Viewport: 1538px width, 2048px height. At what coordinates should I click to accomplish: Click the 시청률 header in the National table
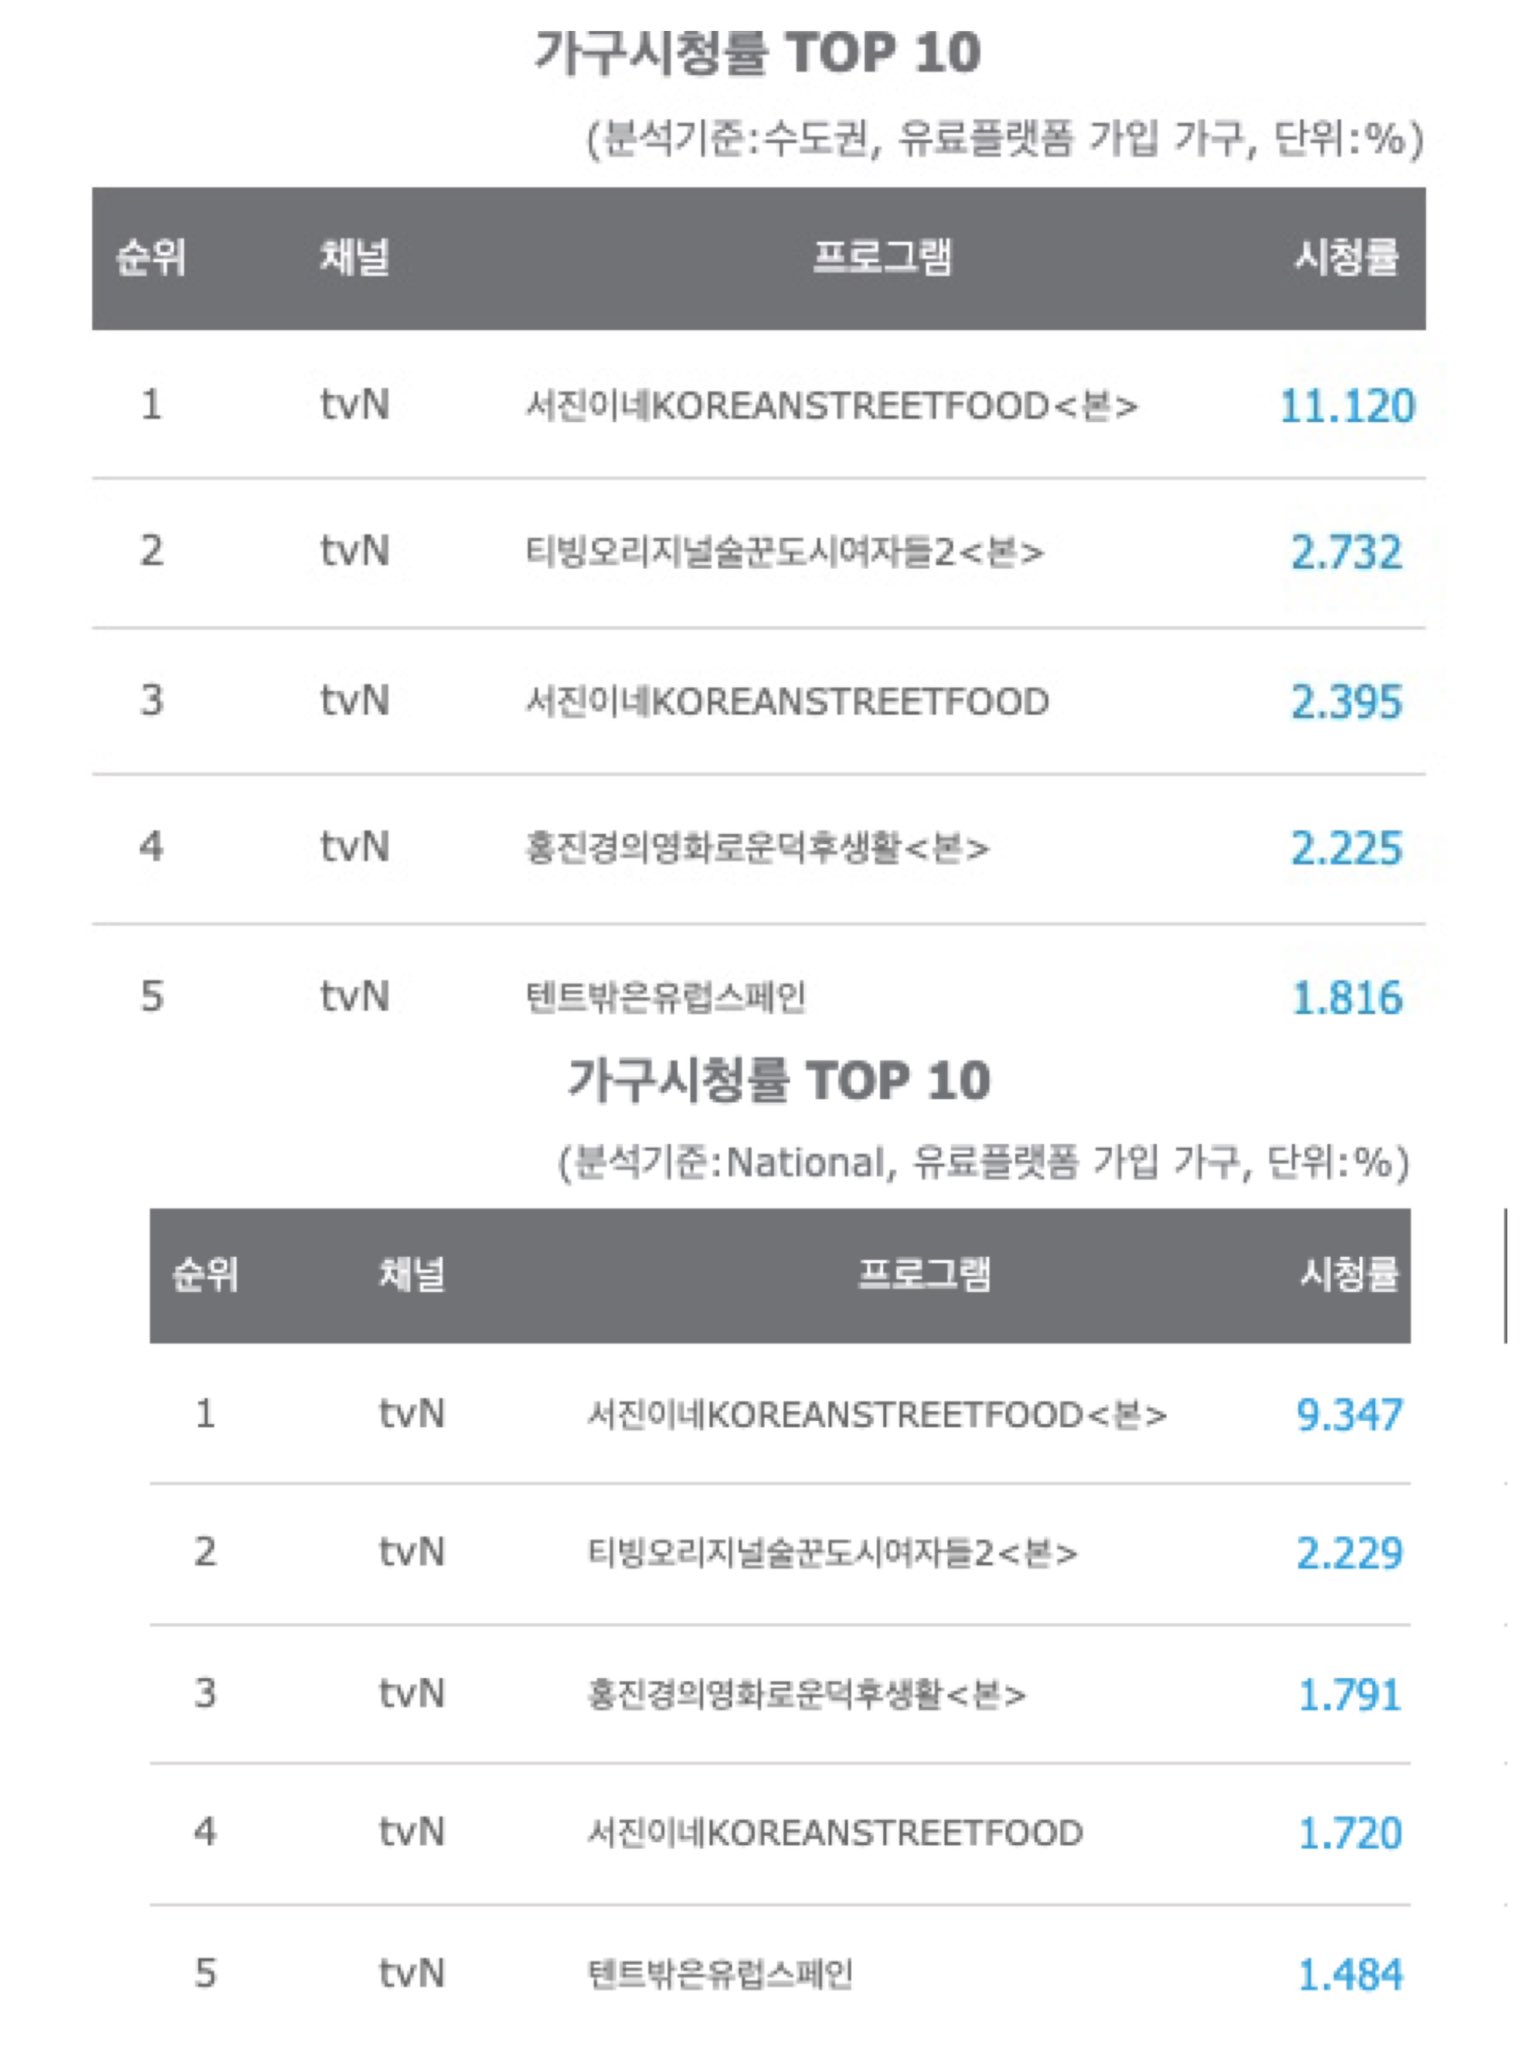point(1349,1275)
